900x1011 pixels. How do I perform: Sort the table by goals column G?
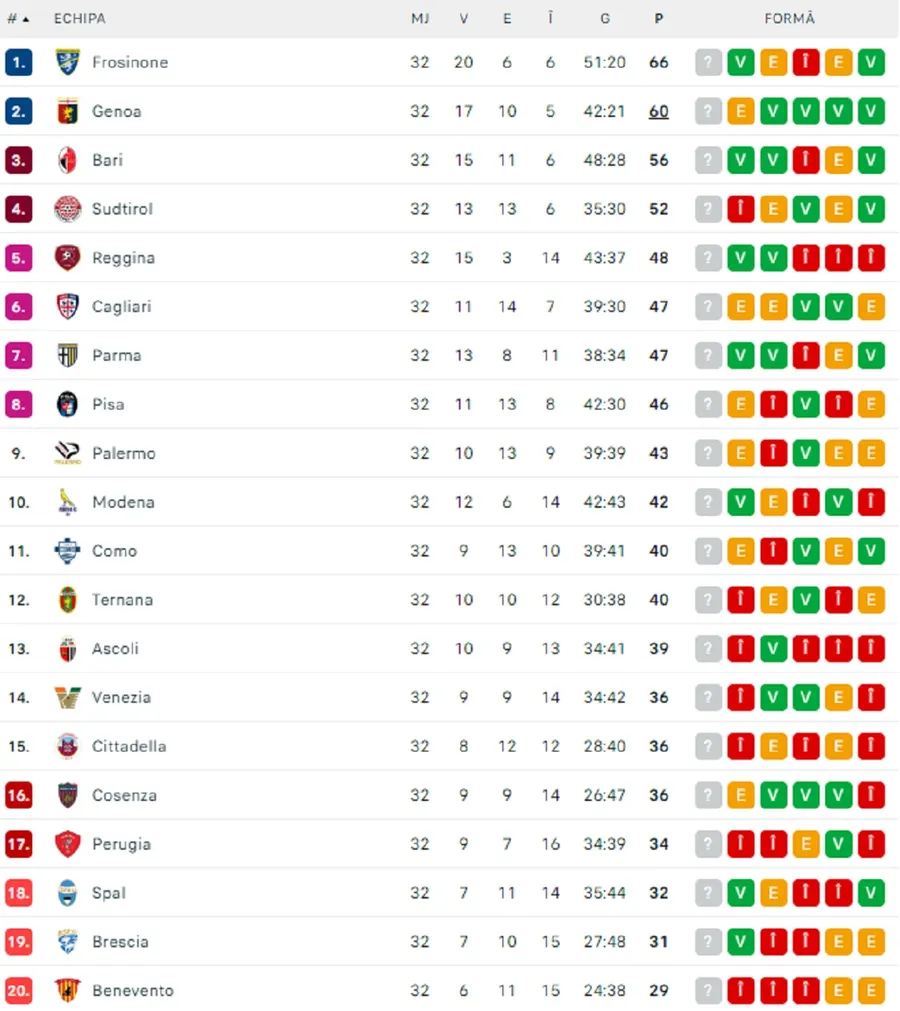pyautogui.click(x=605, y=18)
